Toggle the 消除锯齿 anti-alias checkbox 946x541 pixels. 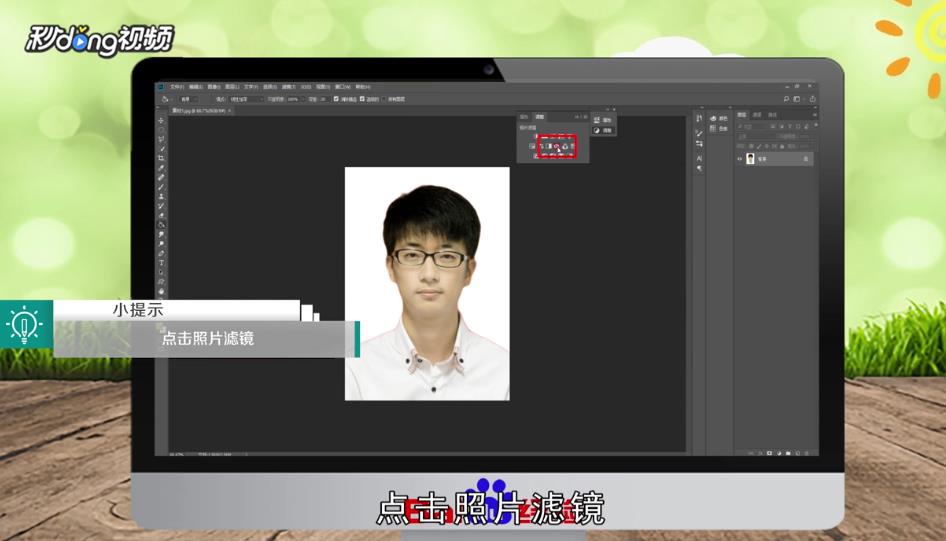(x=336, y=99)
